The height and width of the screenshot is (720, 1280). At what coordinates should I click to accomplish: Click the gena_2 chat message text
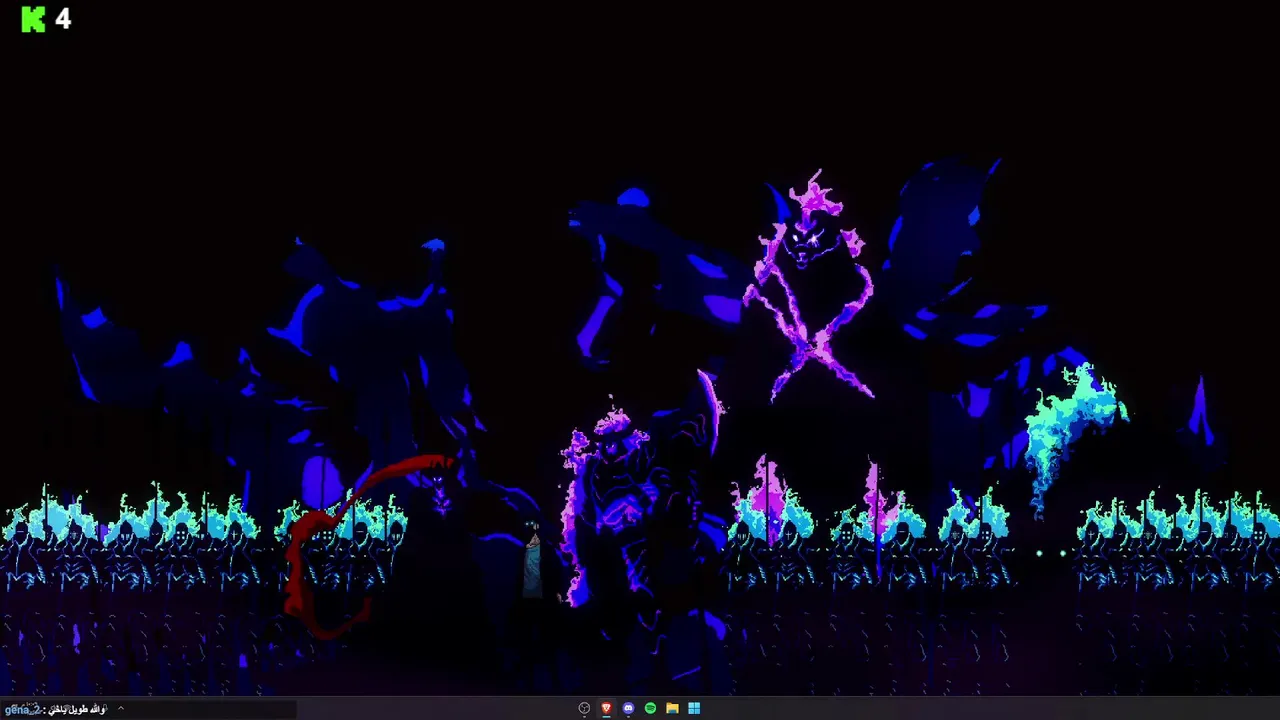[55, 709]
